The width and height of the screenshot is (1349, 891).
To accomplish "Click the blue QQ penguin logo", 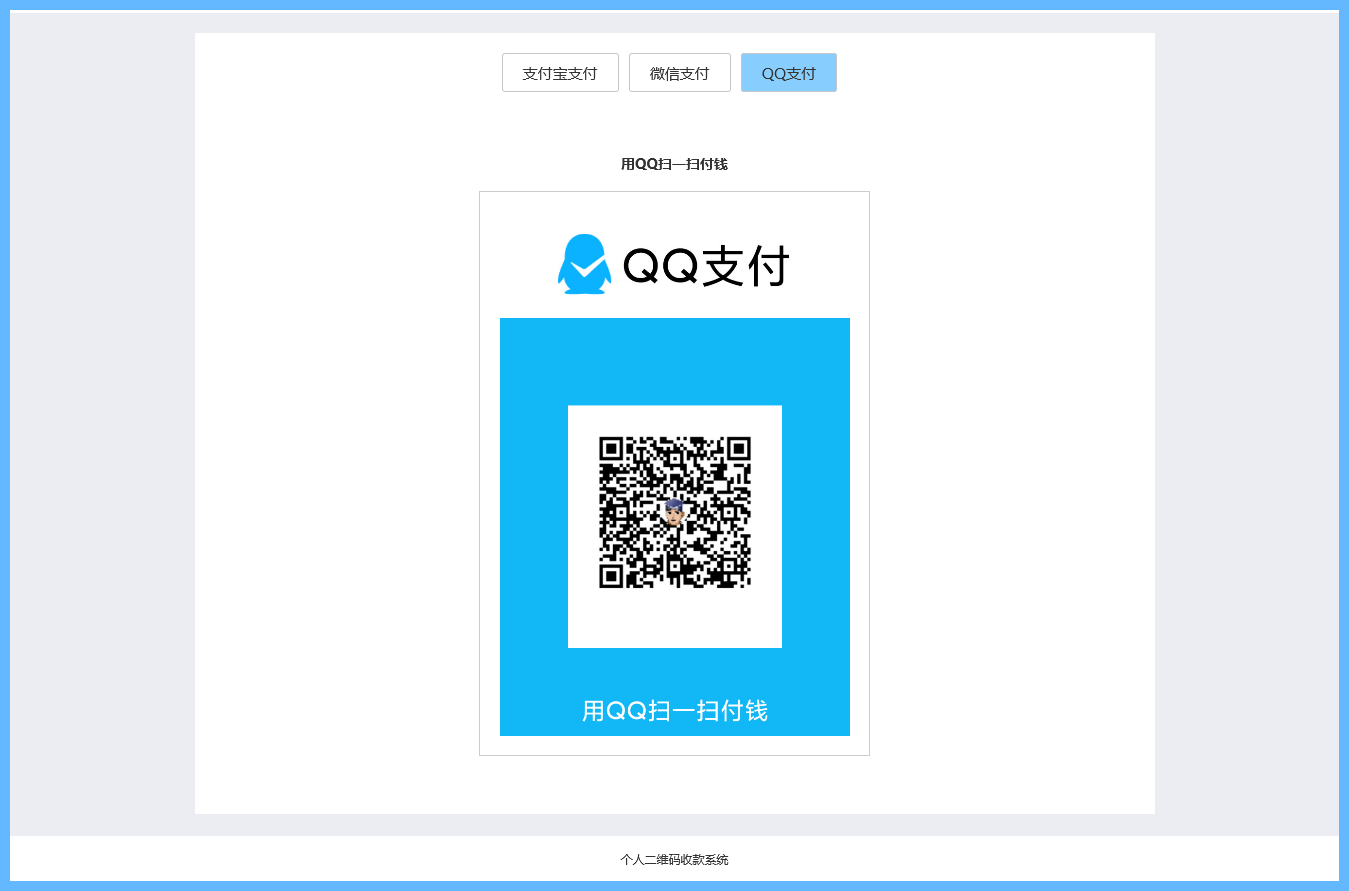I will pos(584,264).
